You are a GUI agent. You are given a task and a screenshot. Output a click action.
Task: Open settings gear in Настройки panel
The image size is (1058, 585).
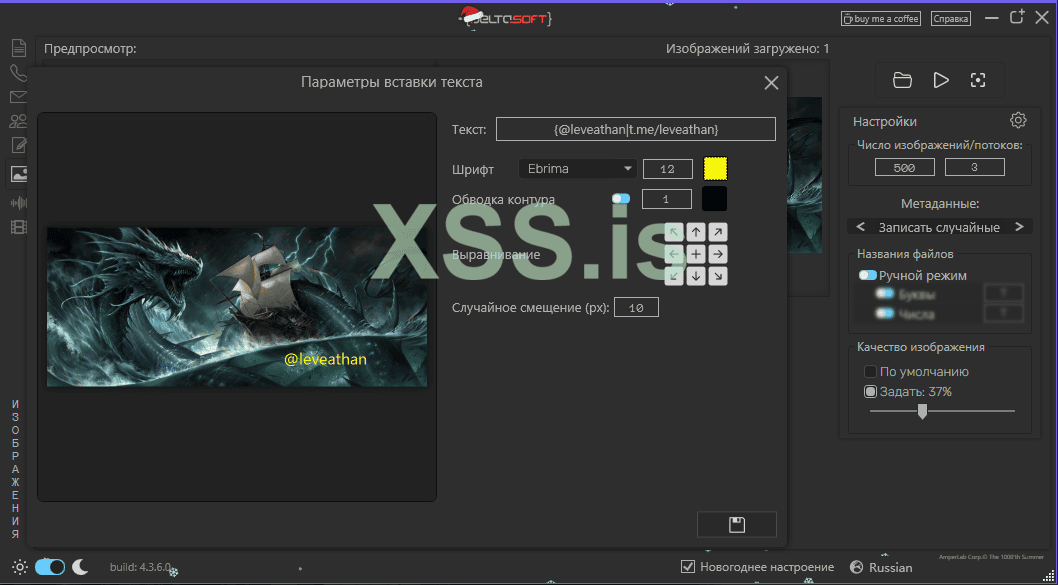point(1018,120)
